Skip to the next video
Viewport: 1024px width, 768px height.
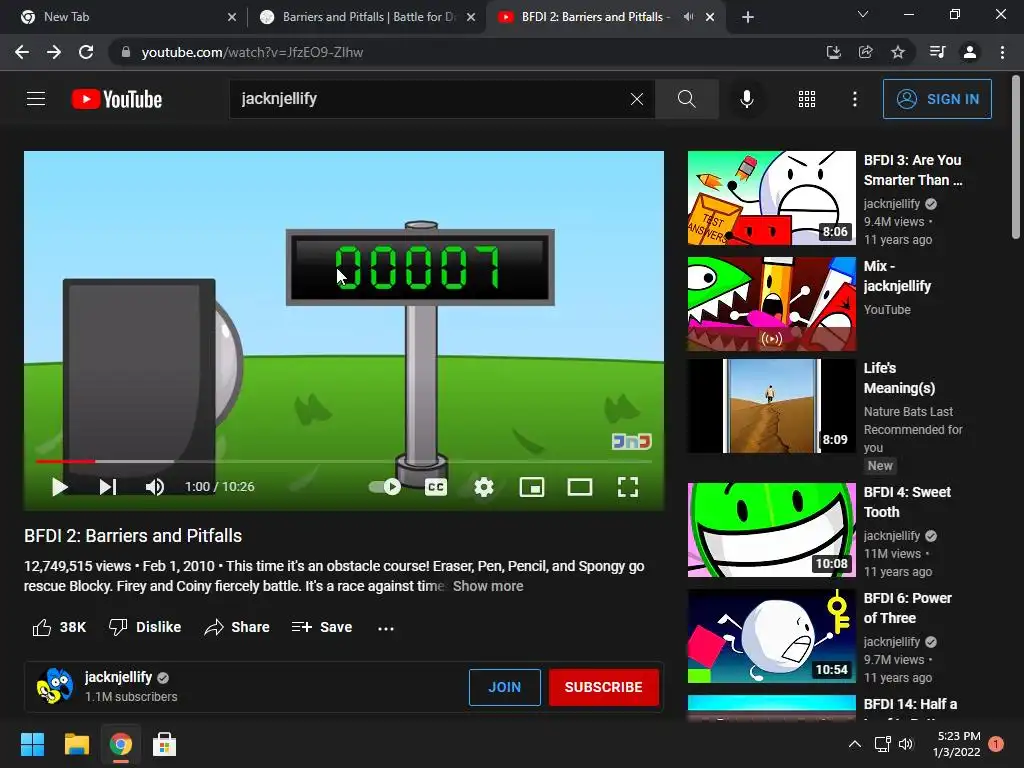pos(108,487)
